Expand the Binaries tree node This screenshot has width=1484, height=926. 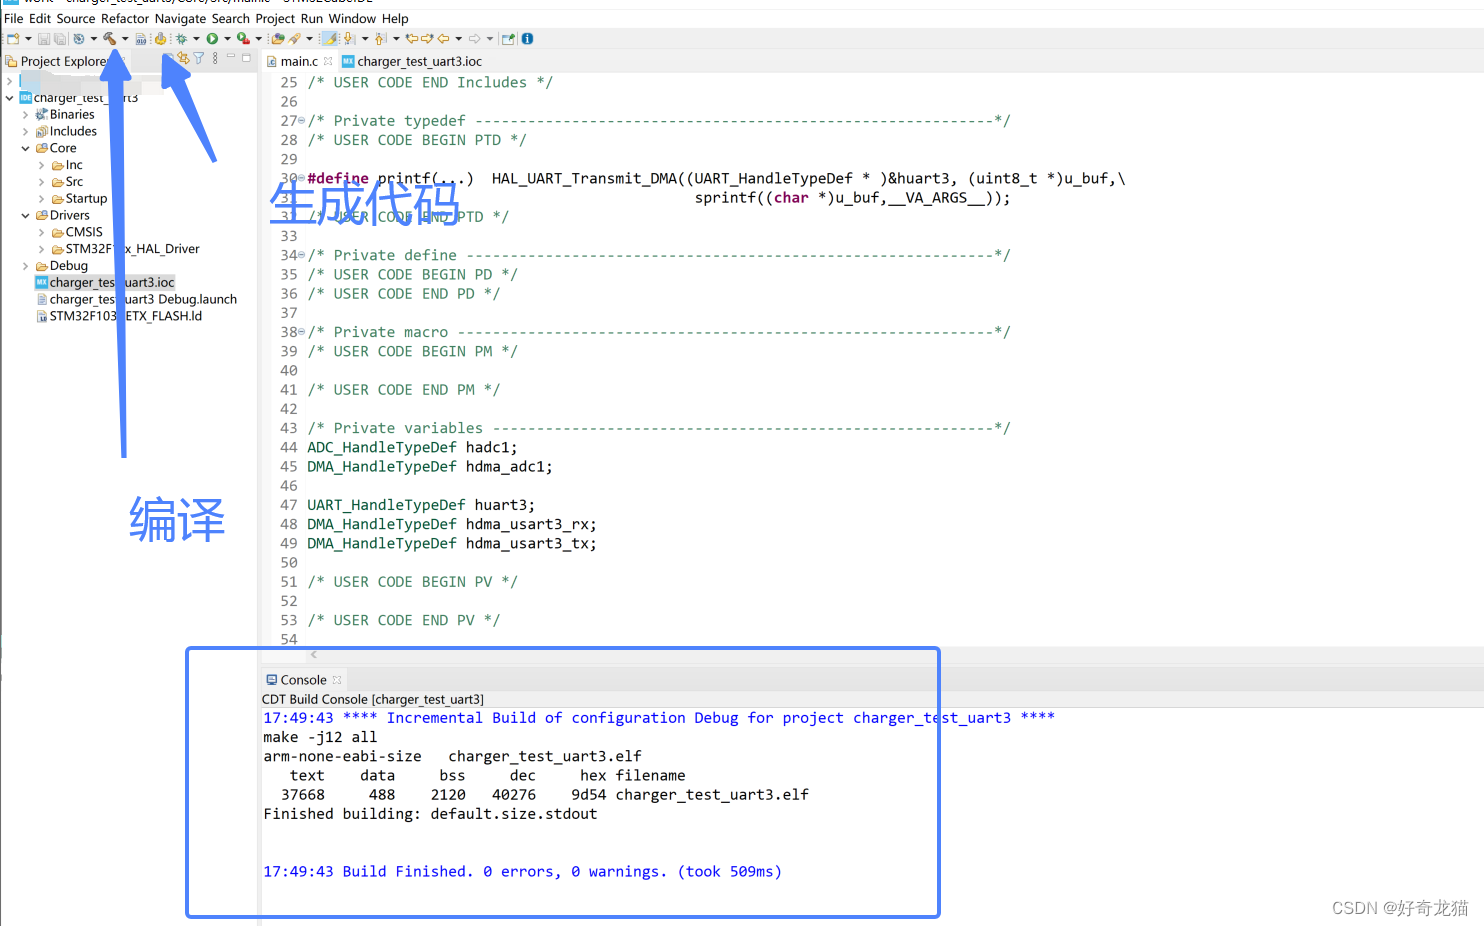(25, 115)
